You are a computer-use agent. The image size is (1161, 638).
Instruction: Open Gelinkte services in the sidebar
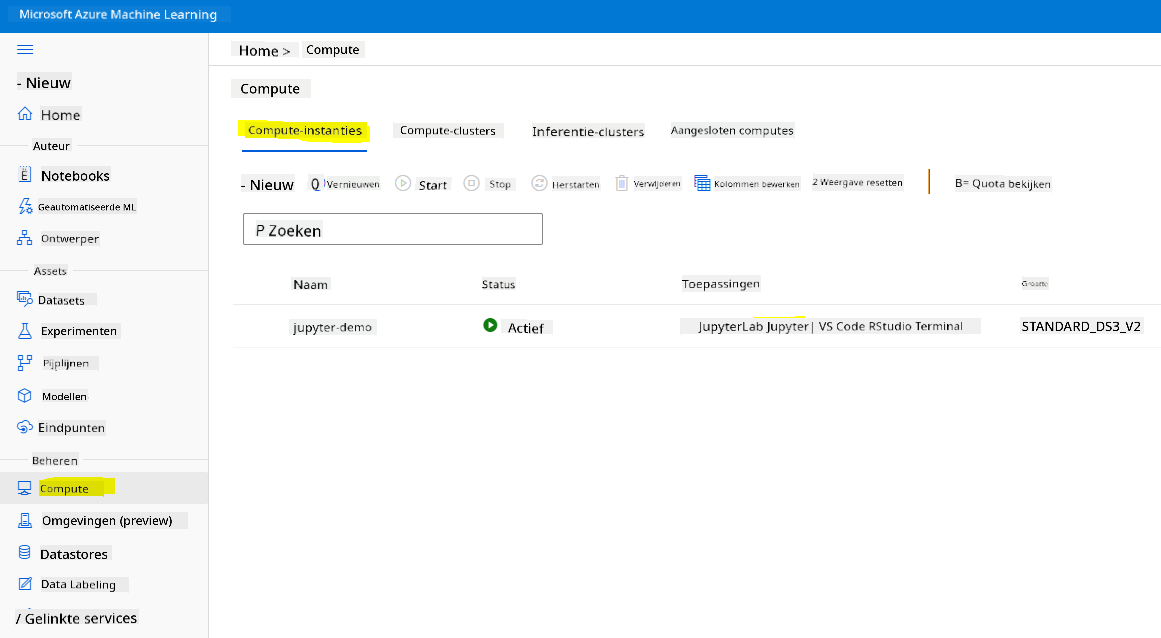81,618
